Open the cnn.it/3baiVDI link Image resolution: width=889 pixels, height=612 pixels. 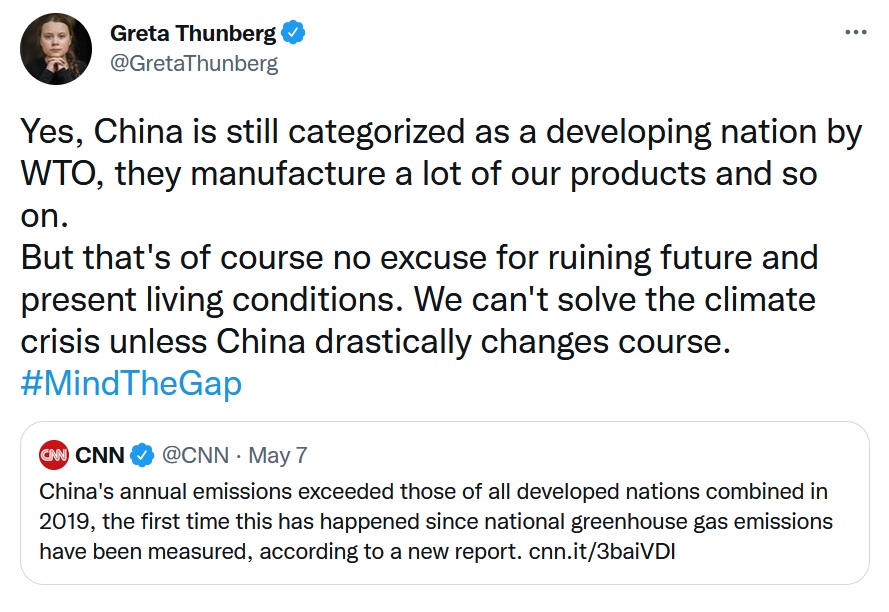point(602,551)
